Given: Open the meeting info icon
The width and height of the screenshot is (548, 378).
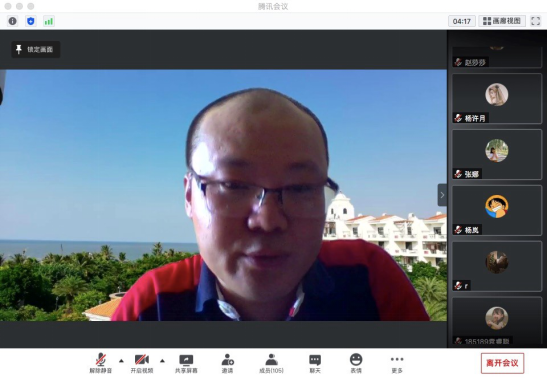Looking at the screenshot, I should (13, 21).
